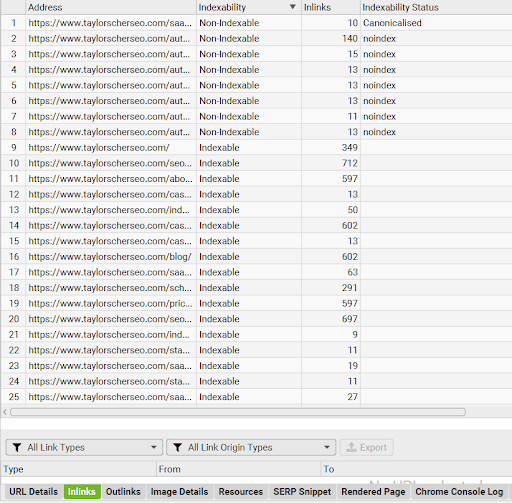The width and height of the screenshot is (512, 503).
Task: Click the left scroll arrow of the horizontal scrollbar
Action: tap(5, 412)
